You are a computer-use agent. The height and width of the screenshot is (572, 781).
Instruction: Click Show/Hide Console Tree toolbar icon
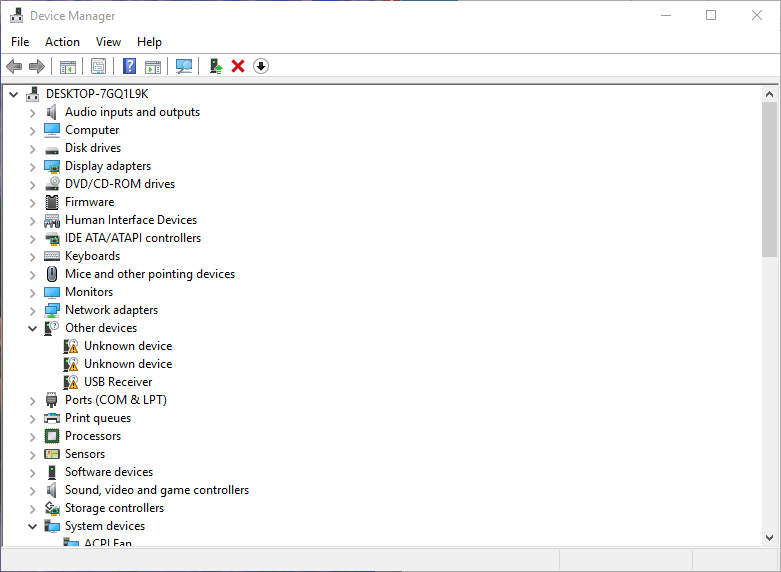pyautogui.click(x=68, y=66)
